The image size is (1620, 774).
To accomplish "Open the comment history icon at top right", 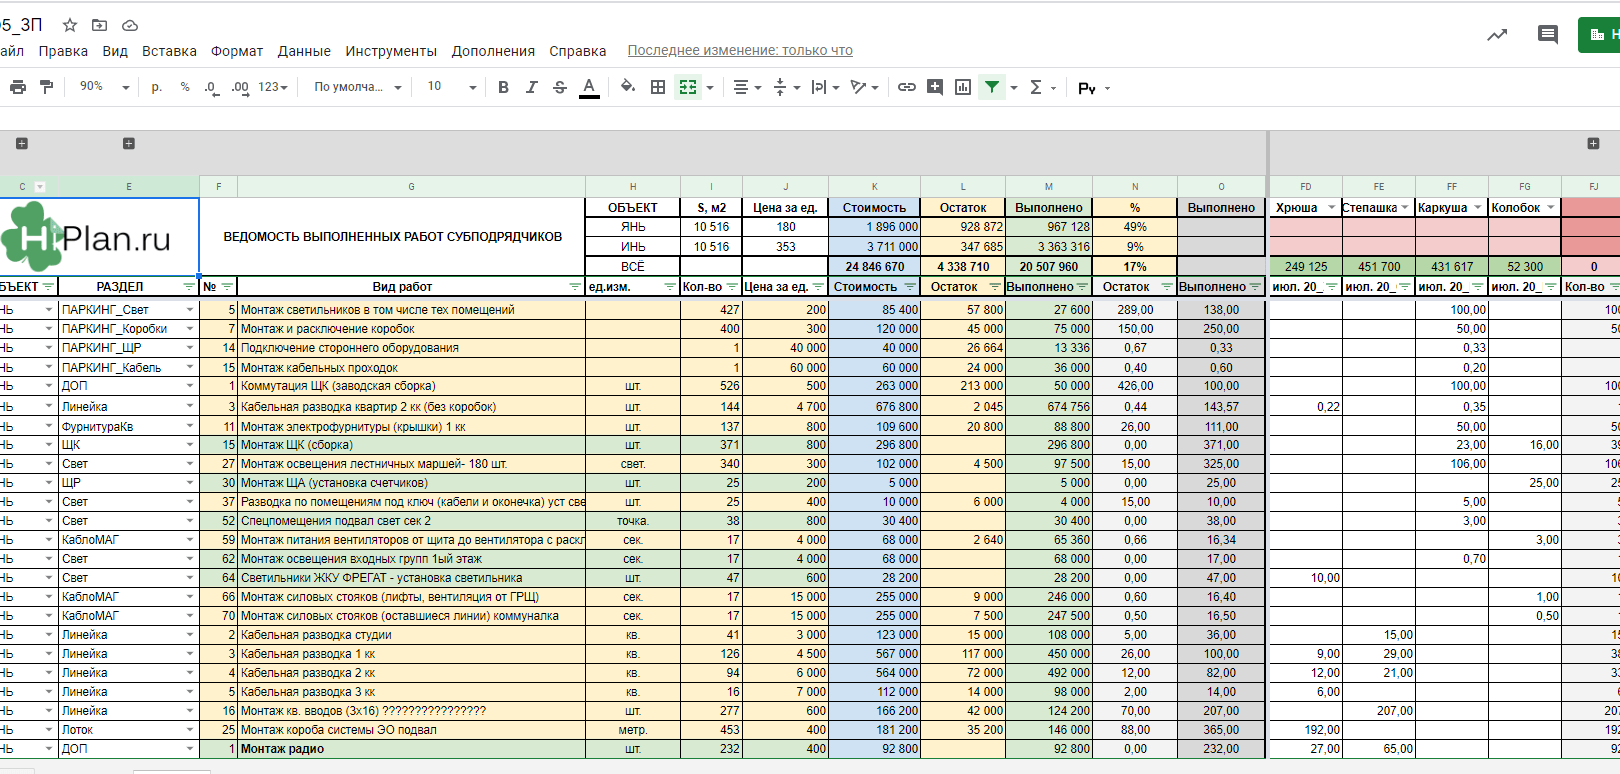I will coord(1548,35).
